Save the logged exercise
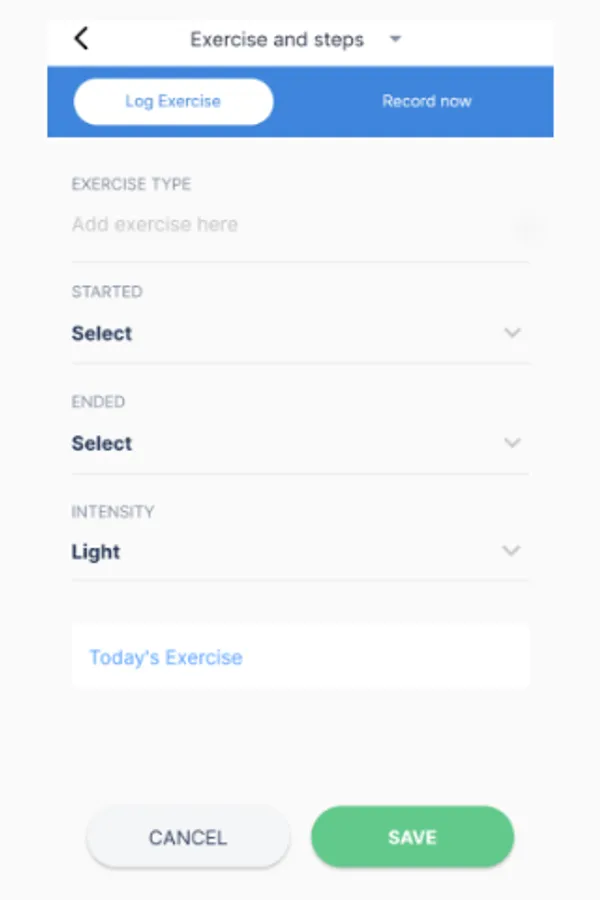Viewport: 600px width, 900px height. 412,837
